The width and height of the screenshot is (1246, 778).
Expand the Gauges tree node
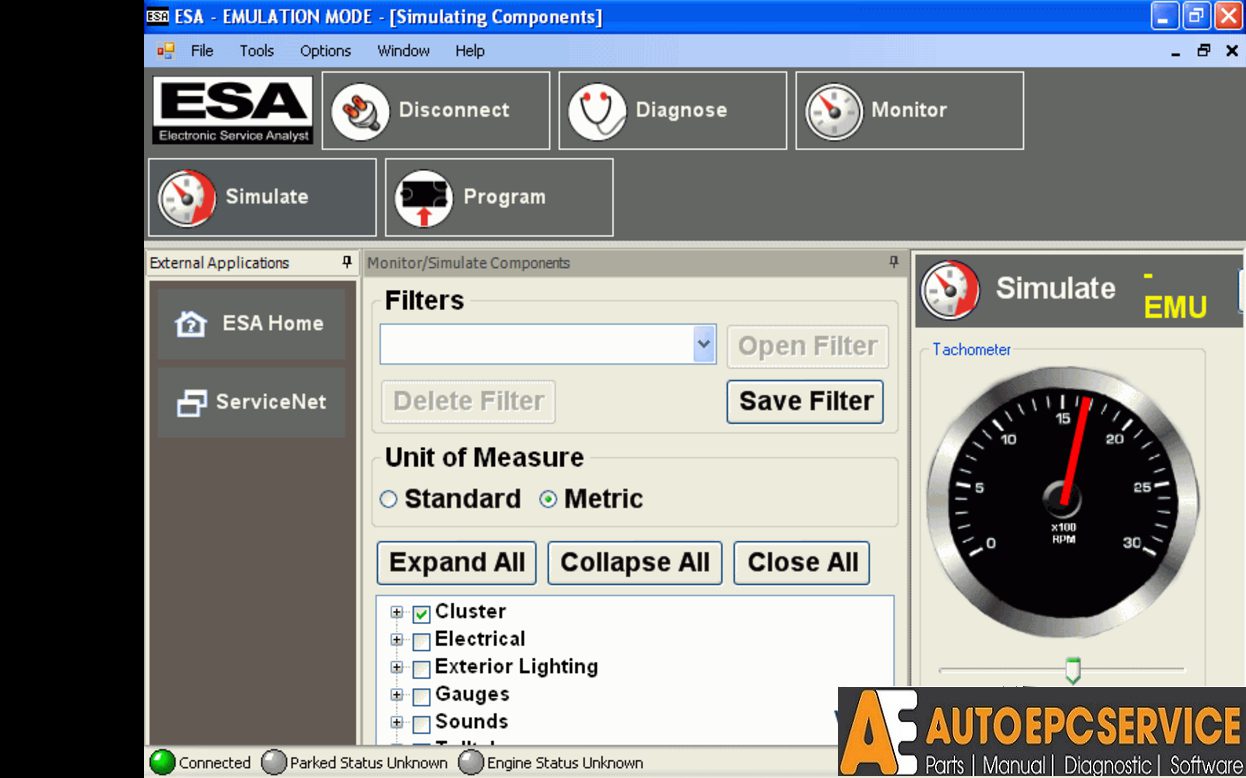click(397, 695)
